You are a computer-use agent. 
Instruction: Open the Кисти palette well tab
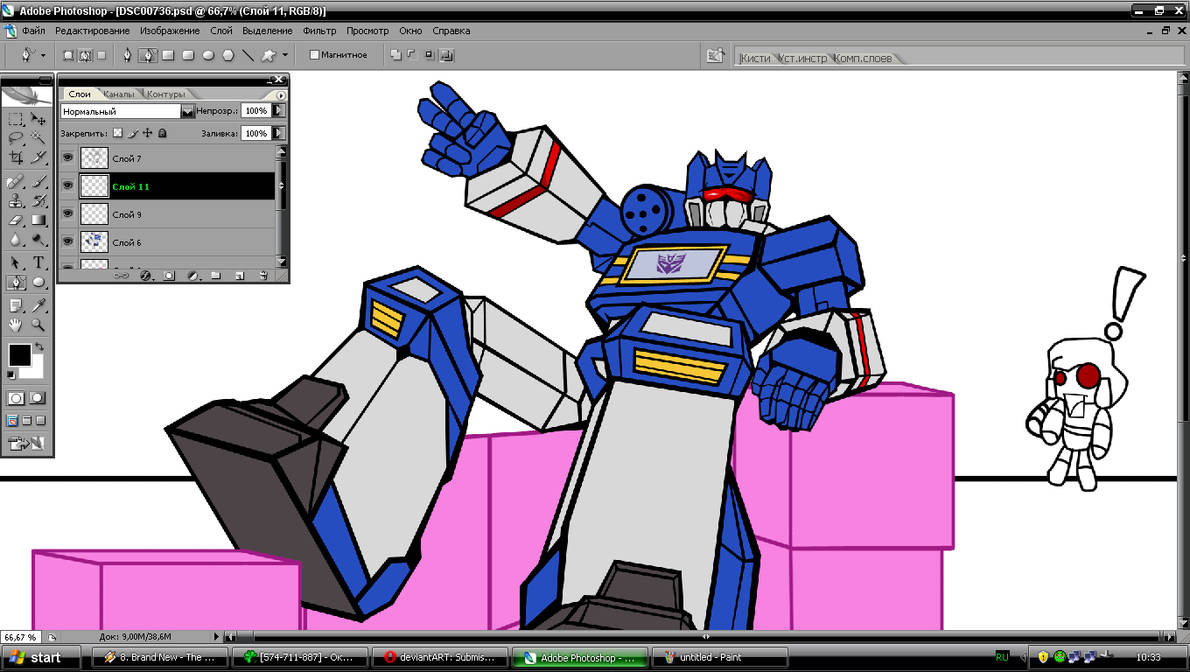point(755,58)
